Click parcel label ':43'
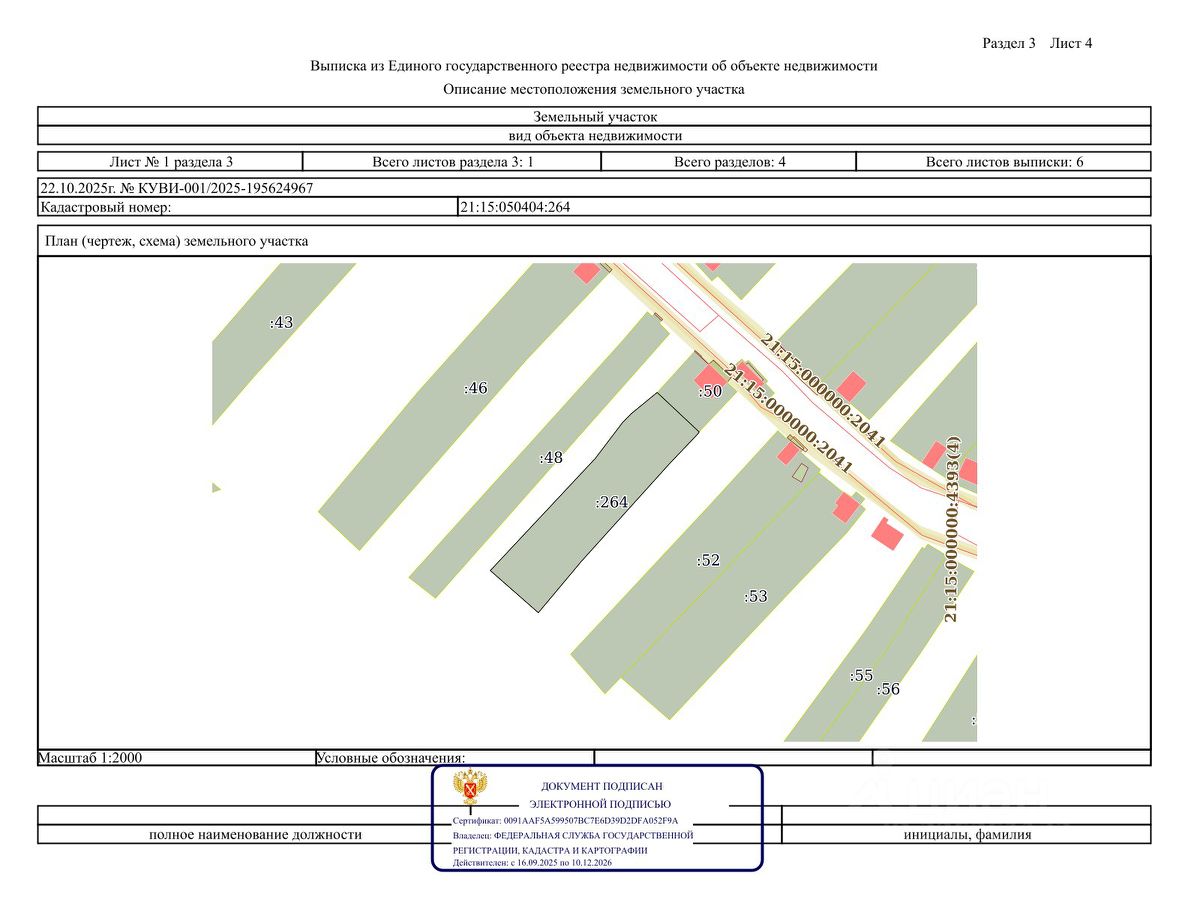 click(x=281, y=322)
